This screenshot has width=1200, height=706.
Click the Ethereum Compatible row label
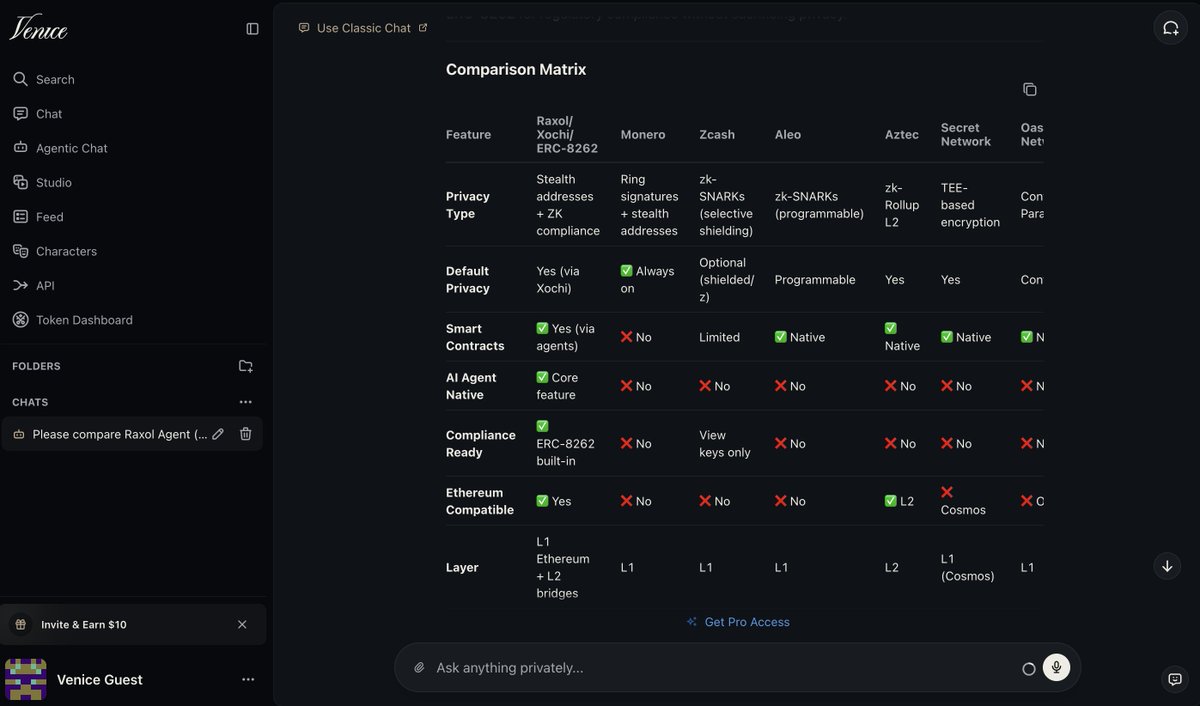tap(480, 501)
